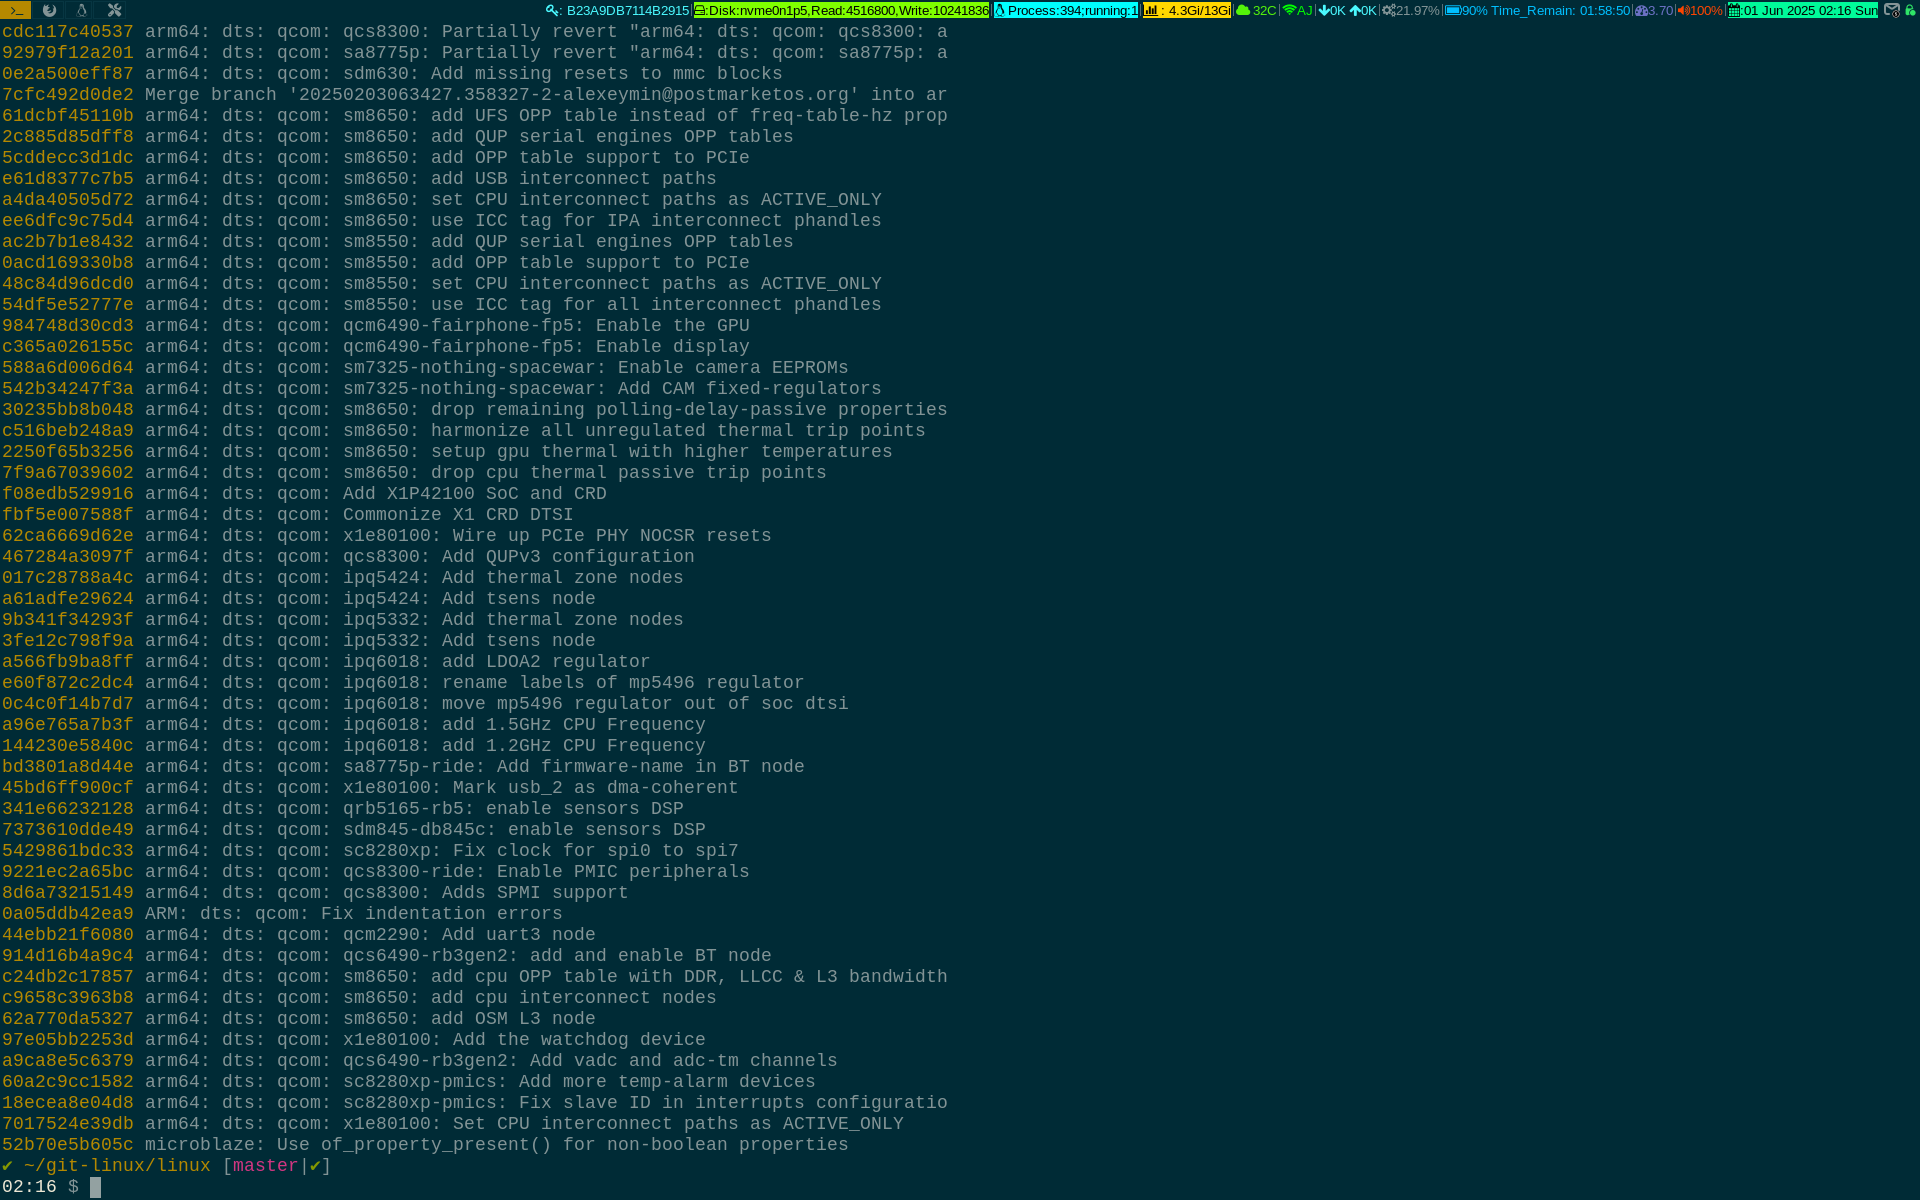
Task: Click the key icon beside B23A9DB7114B2915
Action: (x=553, y=11)
